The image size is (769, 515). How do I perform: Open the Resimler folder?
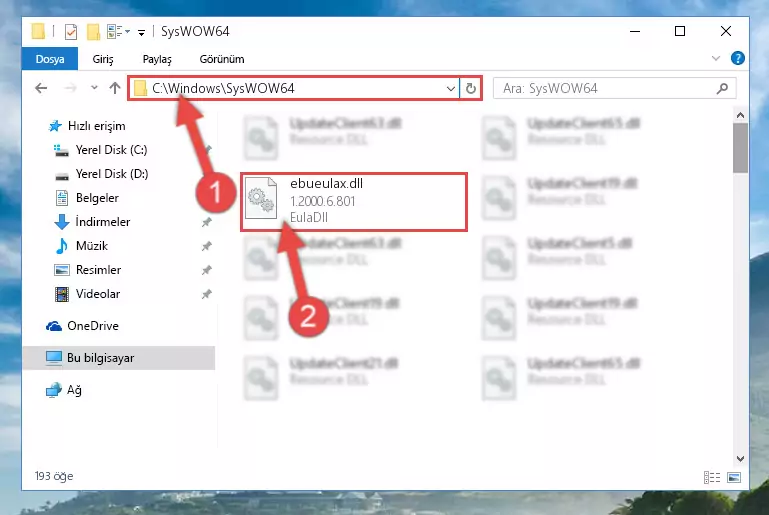[98, 270]
